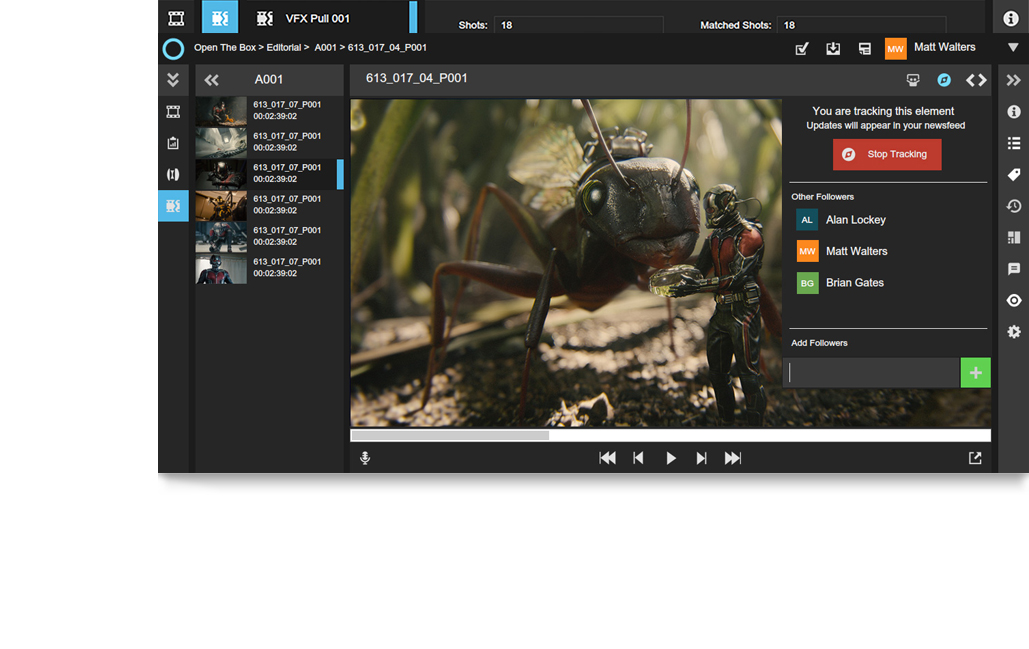The height and width of the screenshot is (649, 1029).
Task: Click the BG avatar badge
Action: (807, 283)
